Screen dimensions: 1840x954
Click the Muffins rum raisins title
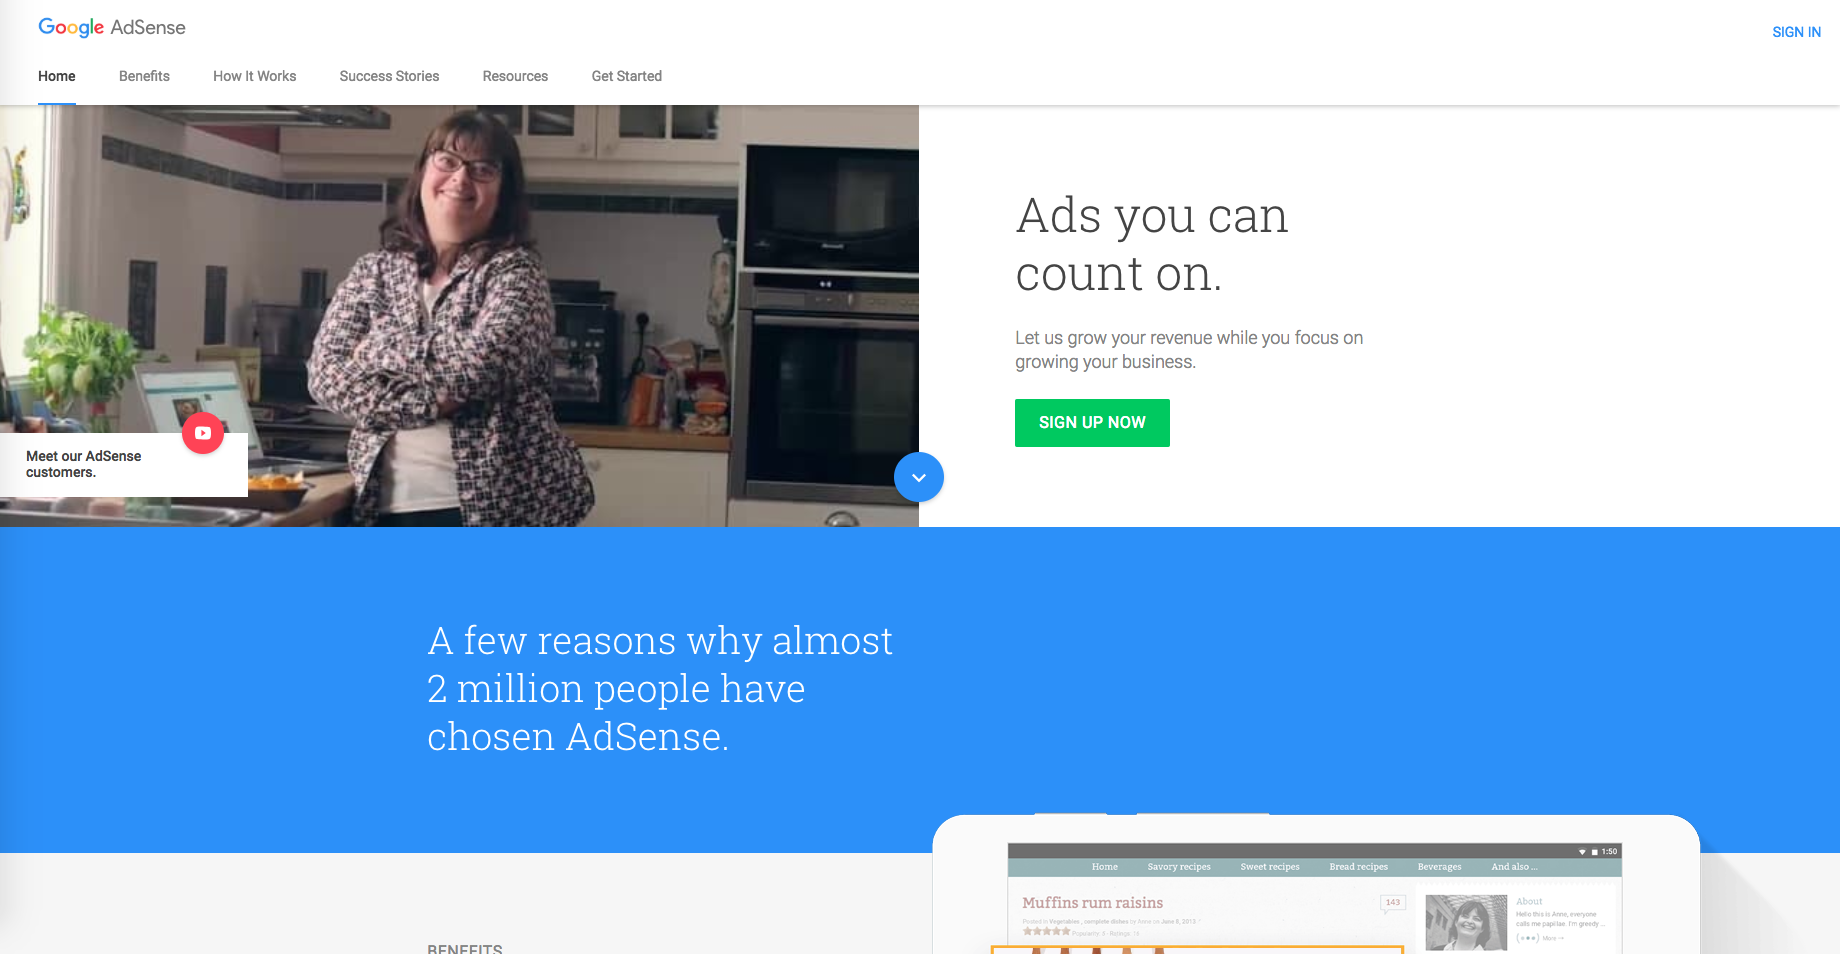(1092, 903)
